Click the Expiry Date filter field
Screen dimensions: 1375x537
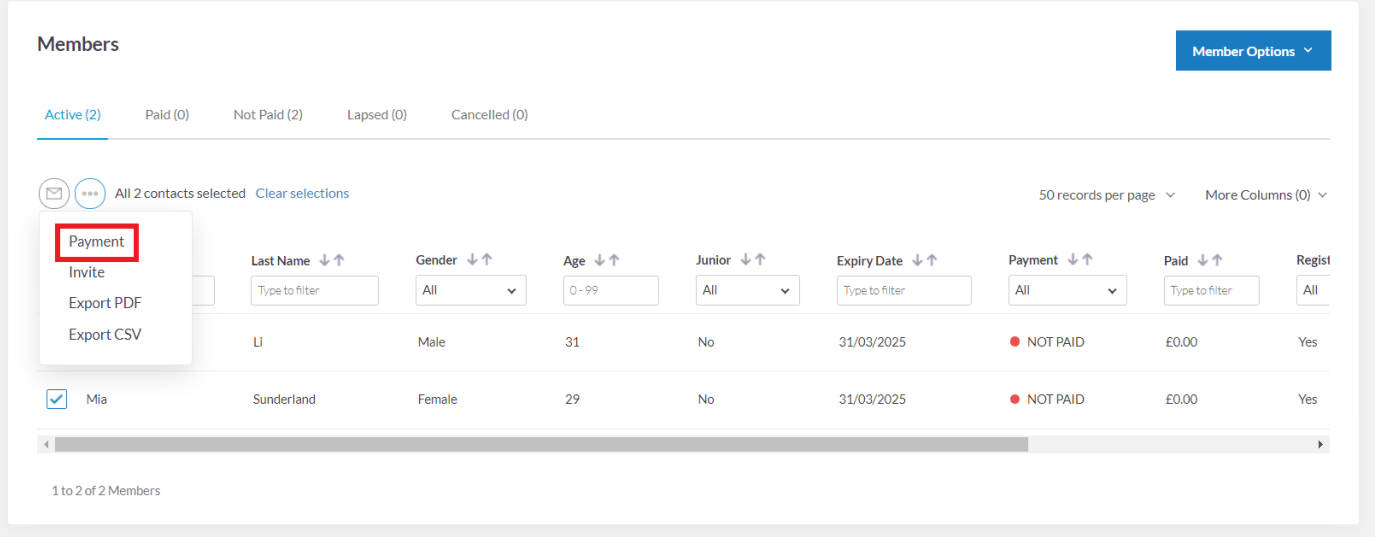904,290
